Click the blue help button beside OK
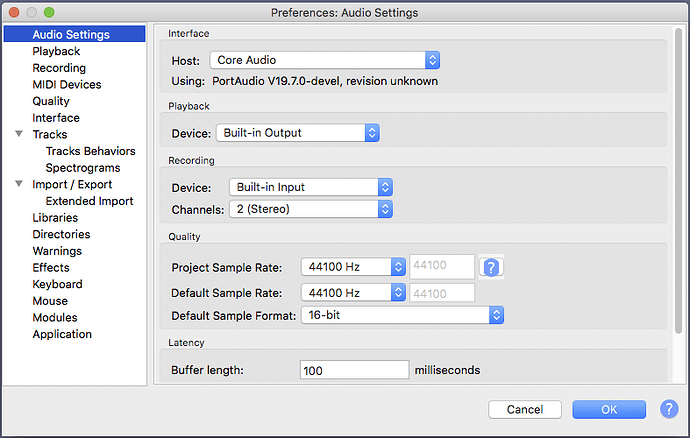 pyautogui.click(x=669, y=409)
